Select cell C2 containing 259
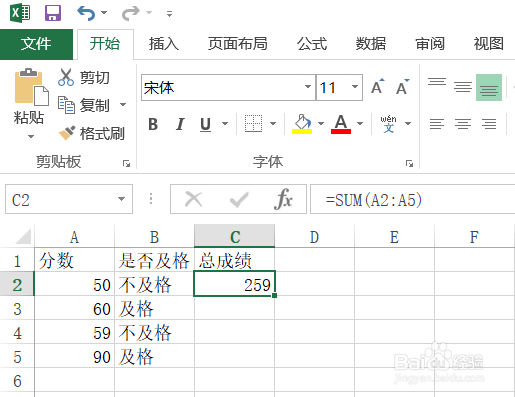Image resolution: width=515 pixels, height=397 pixels. point(234,284)
